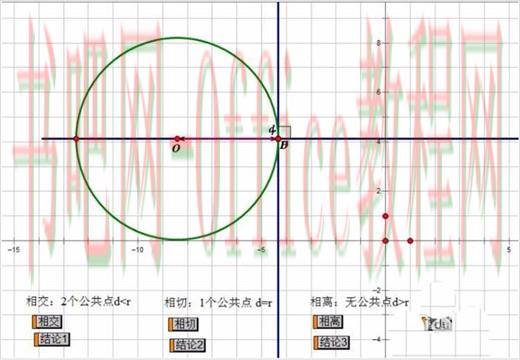Select the red point above the origin
Screen dimensions: 520x360
click(386, 216)
